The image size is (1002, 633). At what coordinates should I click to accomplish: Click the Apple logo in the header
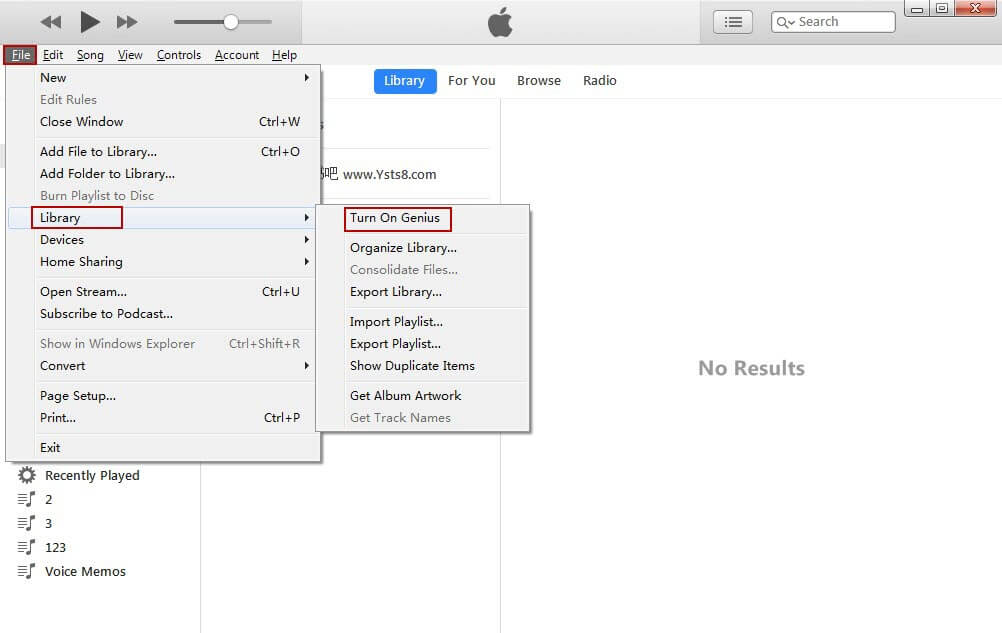coord(500,22)
